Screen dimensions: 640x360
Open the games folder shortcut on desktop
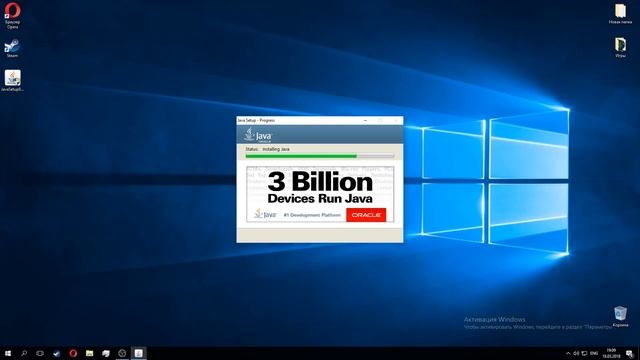tap(620, 47)
